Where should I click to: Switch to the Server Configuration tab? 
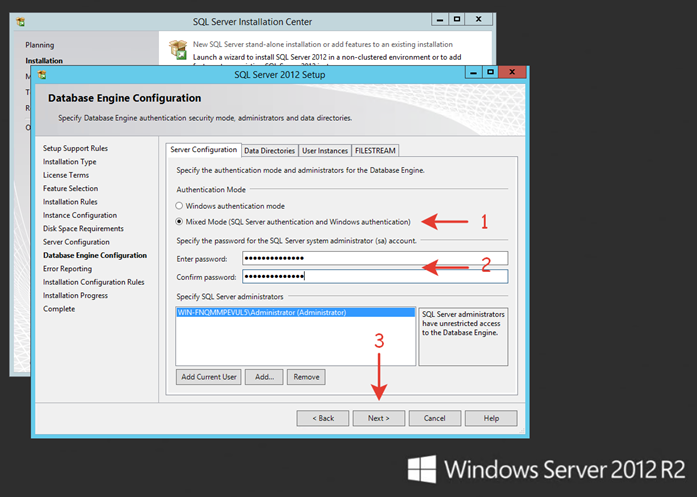coord(204,150)
